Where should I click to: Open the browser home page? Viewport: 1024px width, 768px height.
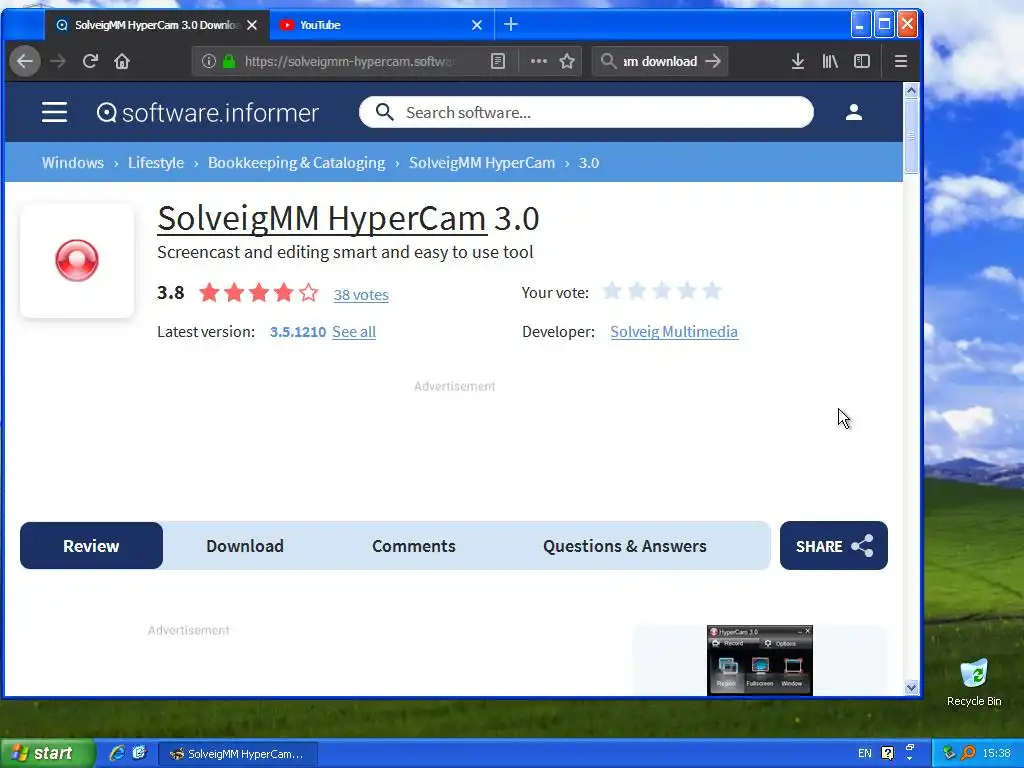122,61
